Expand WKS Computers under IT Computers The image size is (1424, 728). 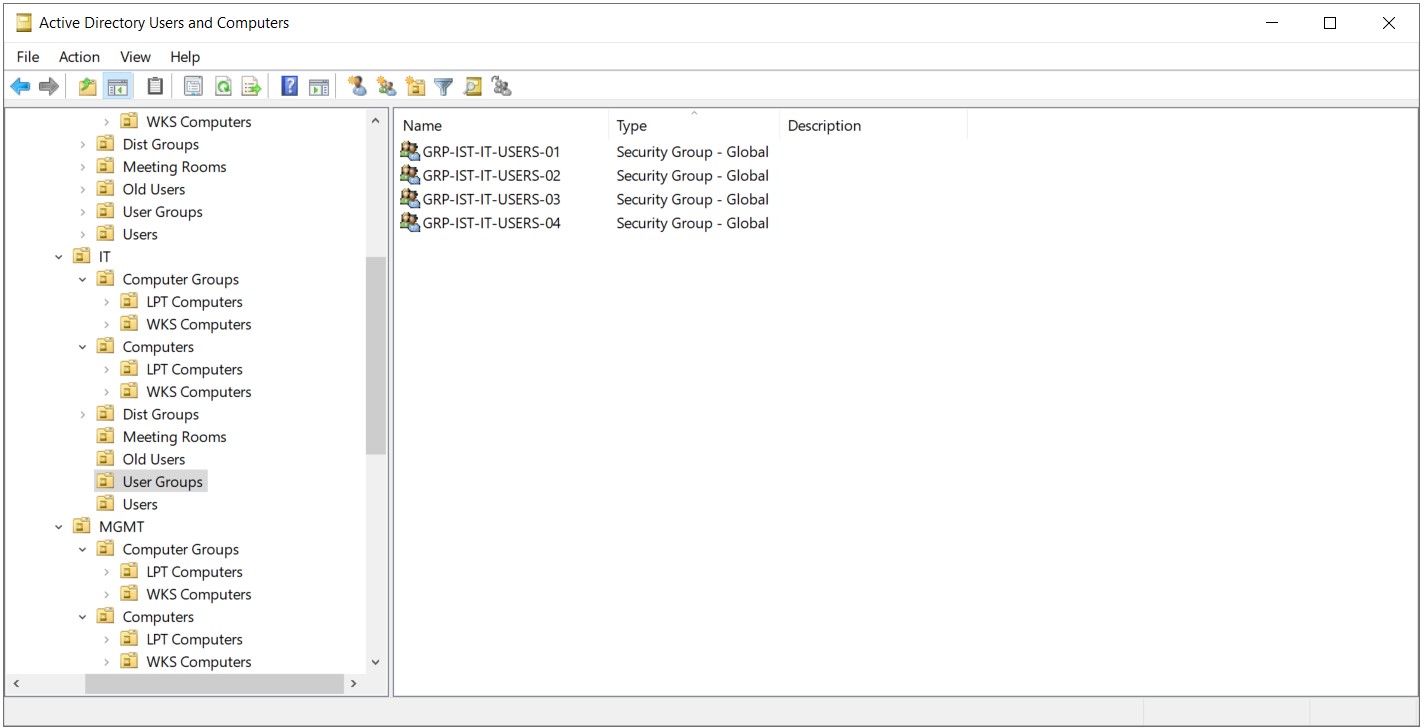click(107, 392)
